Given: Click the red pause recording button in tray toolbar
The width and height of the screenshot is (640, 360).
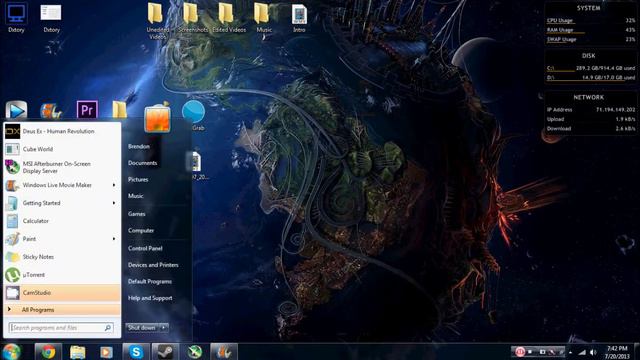Looking at the screenshot, I should pos(520,352).
